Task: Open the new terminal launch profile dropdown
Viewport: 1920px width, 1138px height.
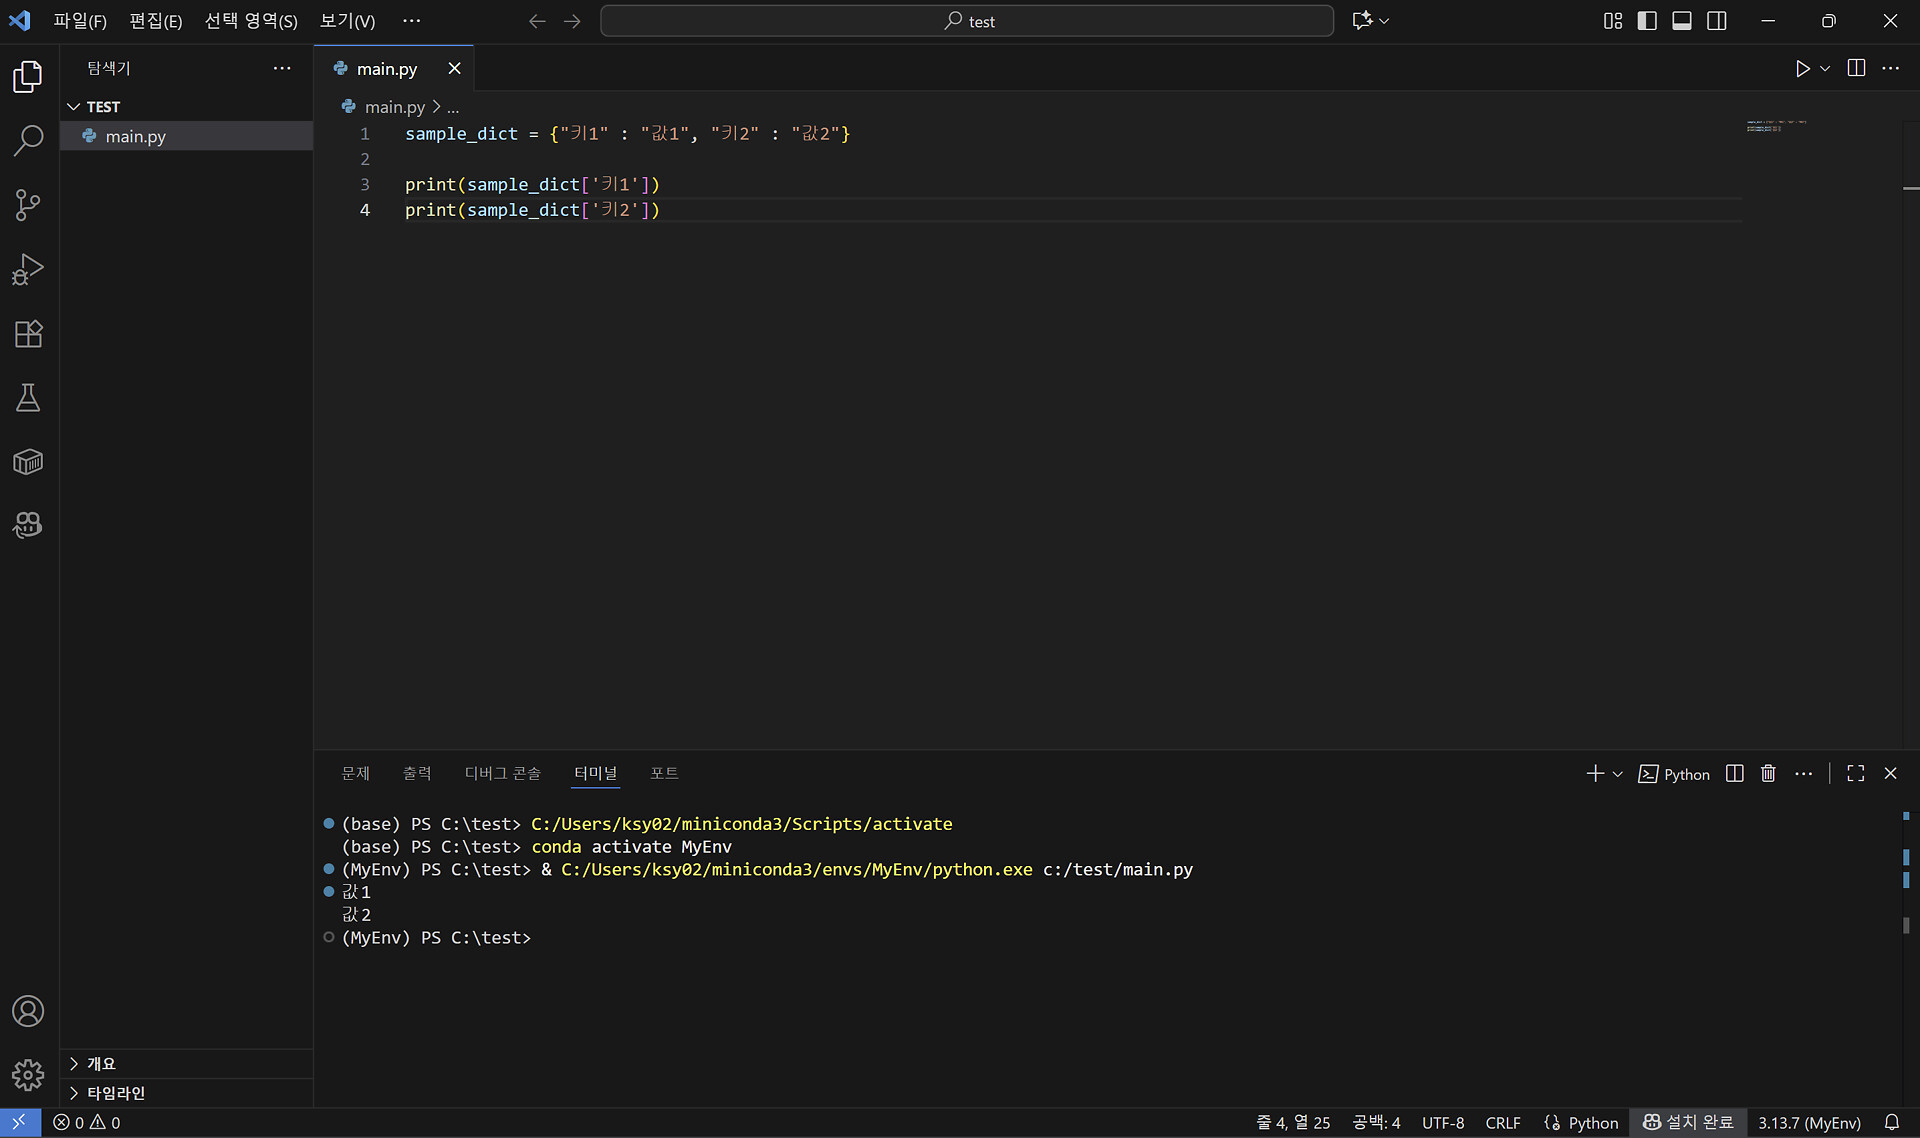Action: (x=1618, y=774)
